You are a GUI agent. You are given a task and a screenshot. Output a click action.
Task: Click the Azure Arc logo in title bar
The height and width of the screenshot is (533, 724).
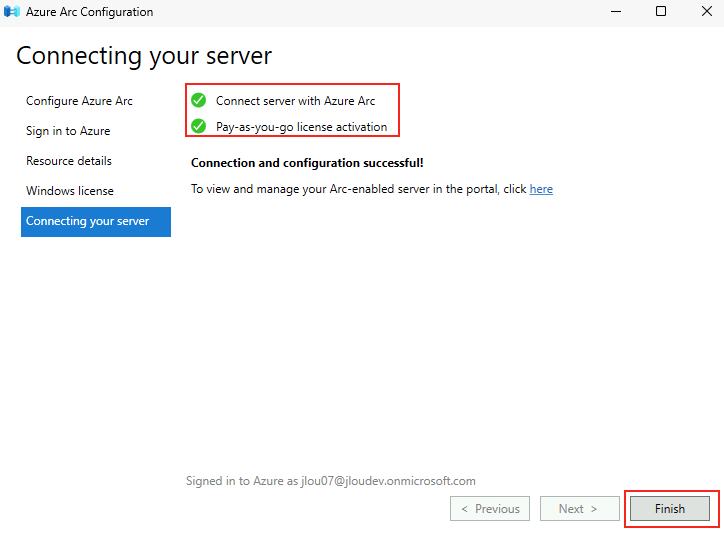click(12, 11)
